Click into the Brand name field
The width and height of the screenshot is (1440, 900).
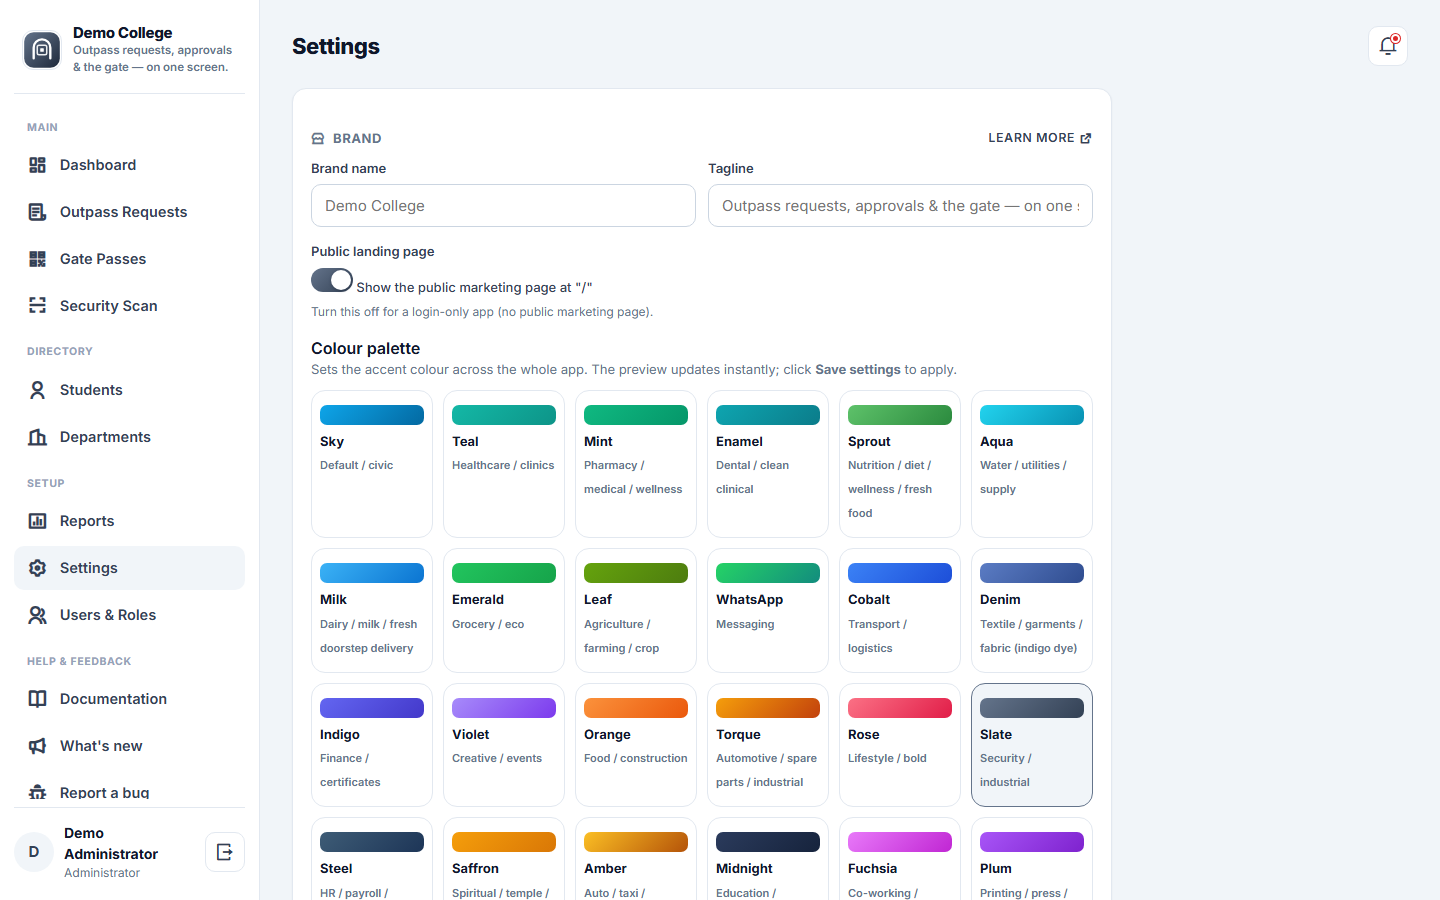[x=503, y=206]
